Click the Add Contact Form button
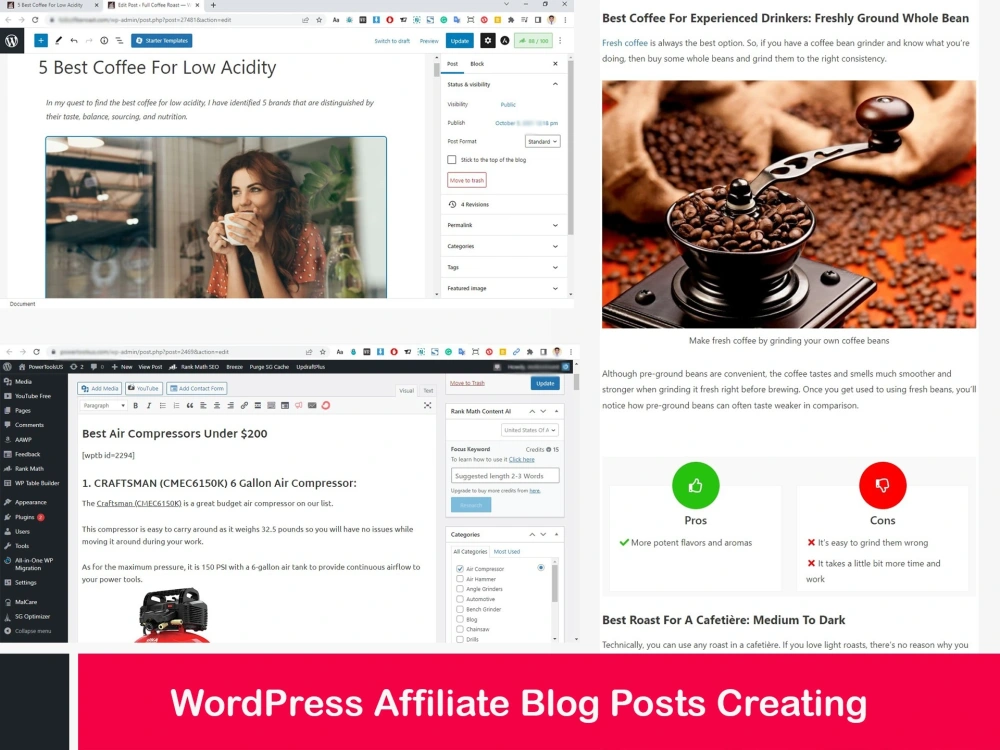 click(197, 388)
